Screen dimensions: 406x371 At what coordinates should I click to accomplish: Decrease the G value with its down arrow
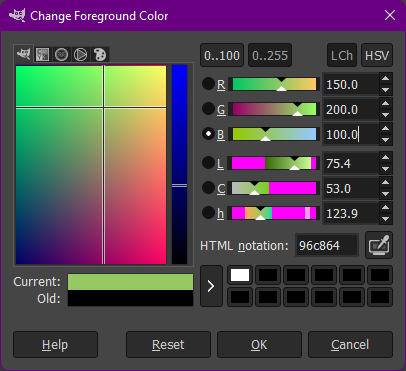pyautogui.click(x=386, y=115)
